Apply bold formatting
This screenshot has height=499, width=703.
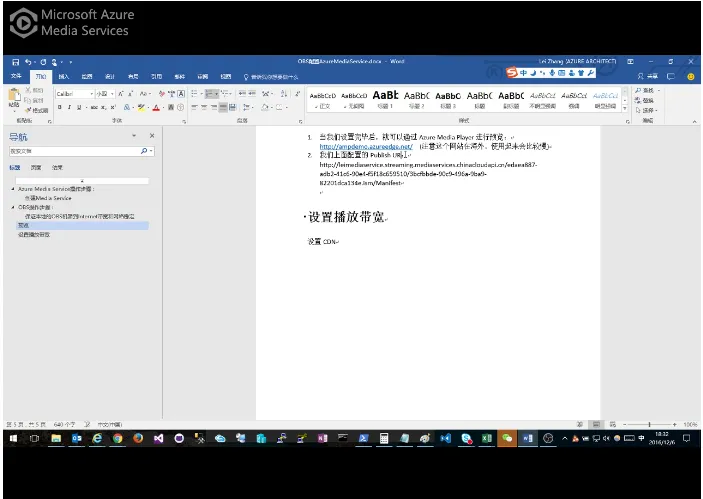60,107
